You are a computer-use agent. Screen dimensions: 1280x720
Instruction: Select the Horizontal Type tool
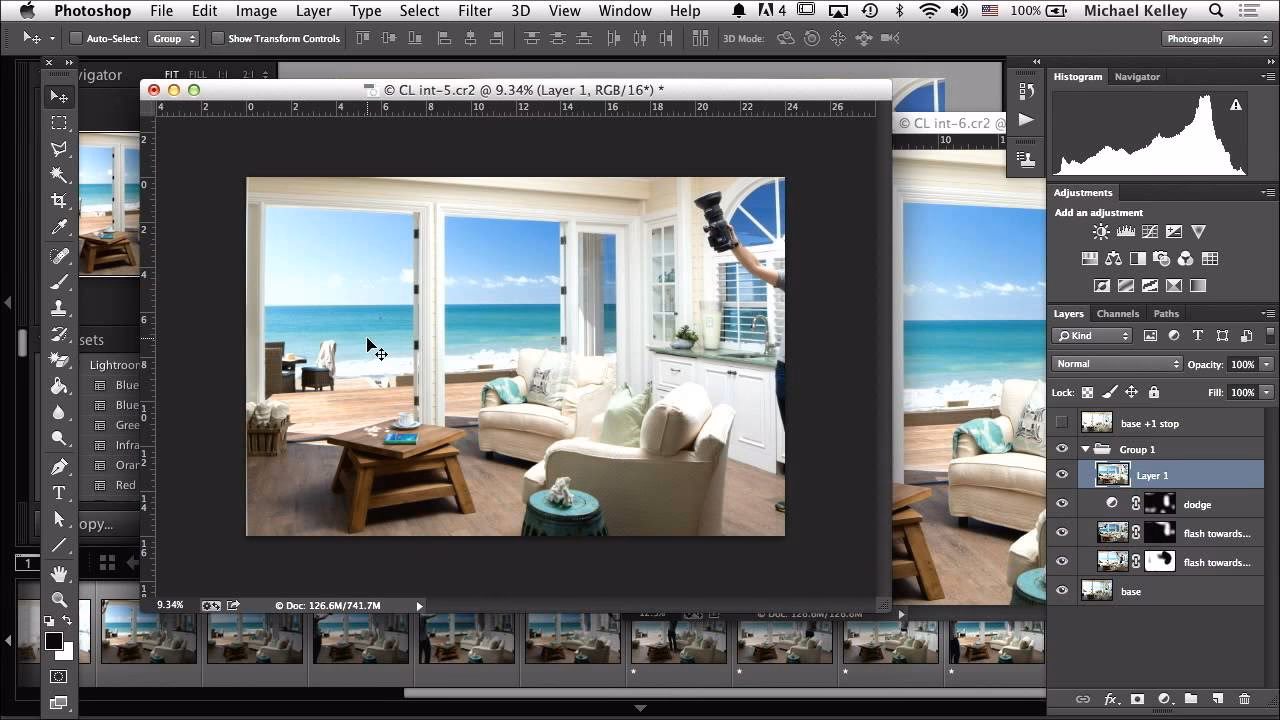pos(59,493)
